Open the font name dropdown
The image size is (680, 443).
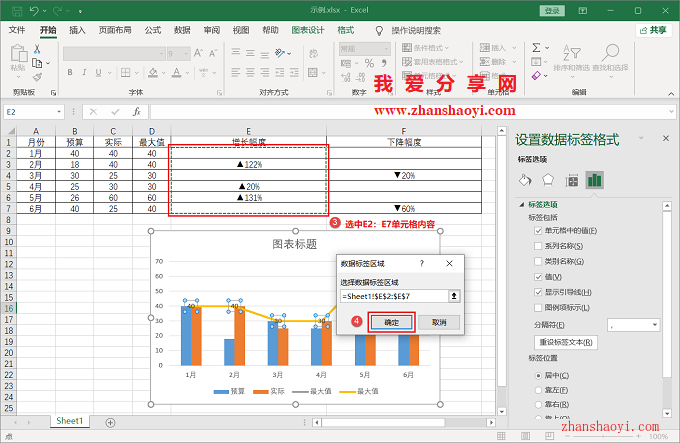click(161, 54)
